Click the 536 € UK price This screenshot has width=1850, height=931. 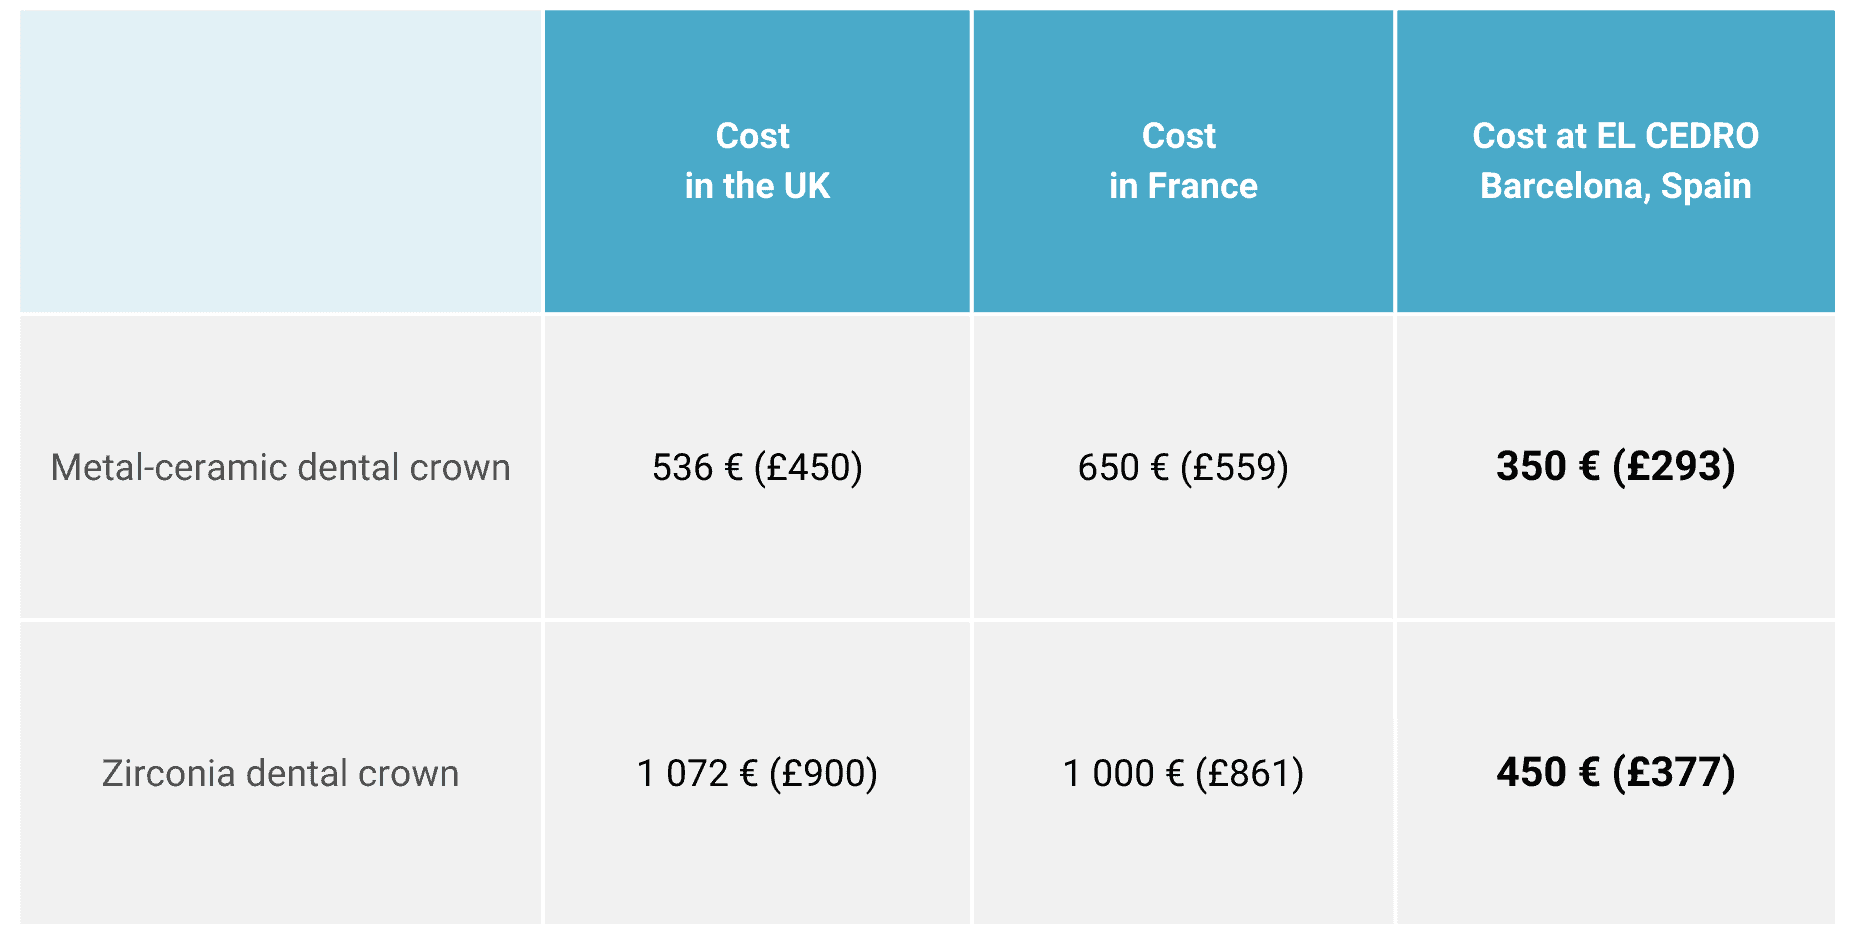point(697,467)
